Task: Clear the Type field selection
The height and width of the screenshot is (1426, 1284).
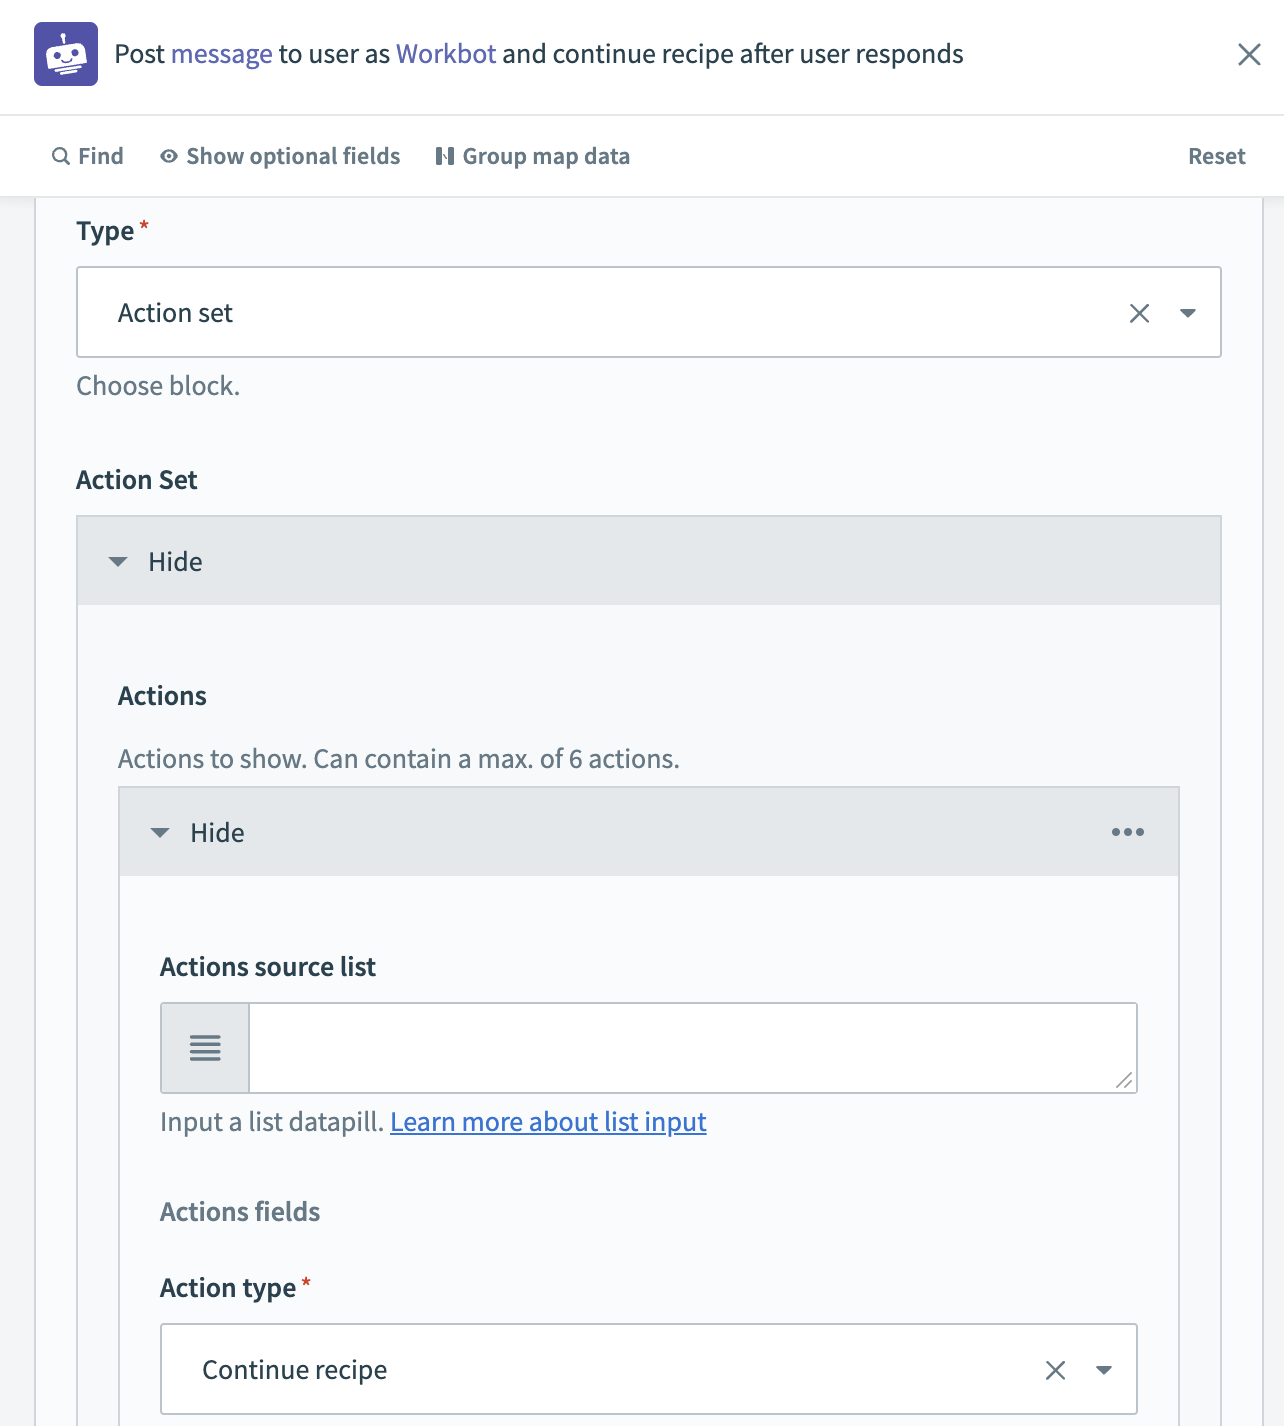Action: (x=1139, y=313)
